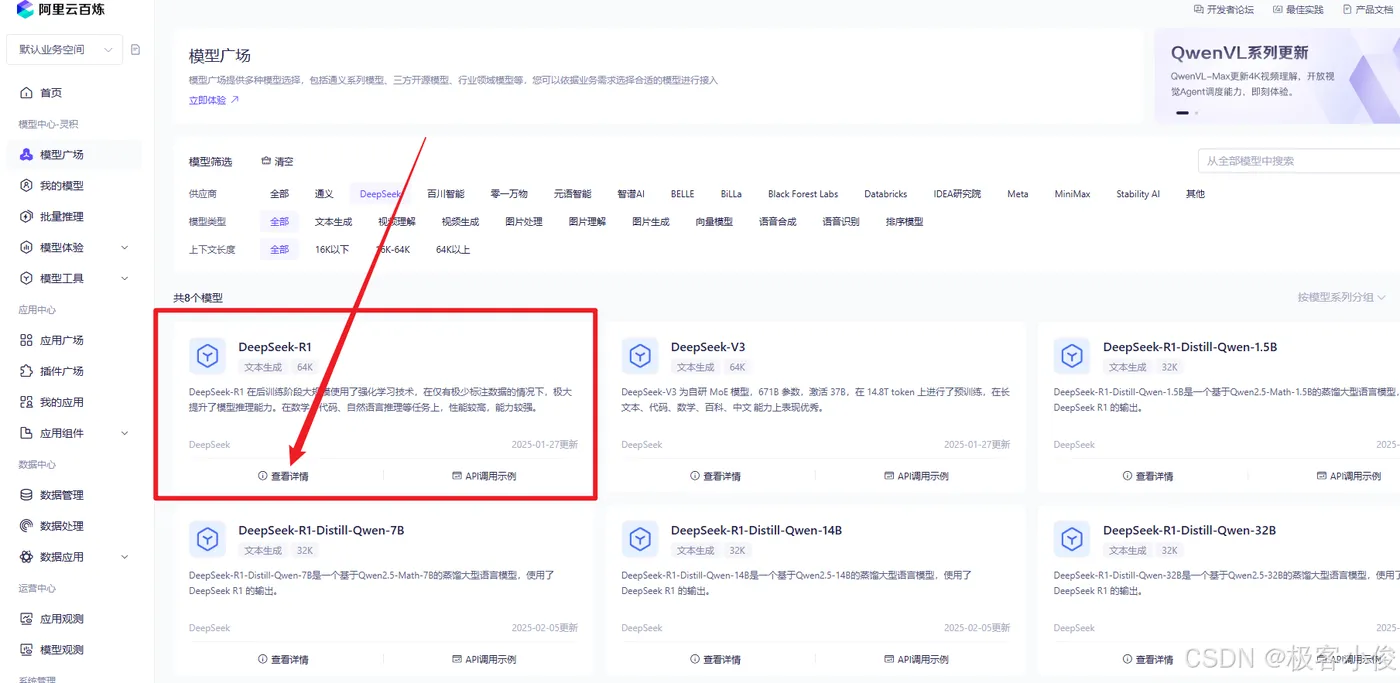Filter supplier by Stability AI
This screenshot has height=683, width=1400.
(x=1138, y=194)
